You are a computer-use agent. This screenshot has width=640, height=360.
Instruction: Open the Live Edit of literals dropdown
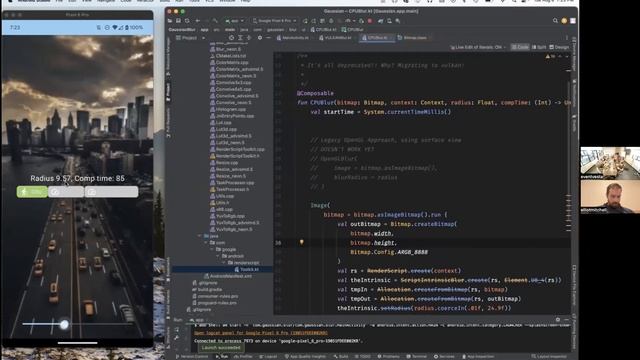point(478,47)
